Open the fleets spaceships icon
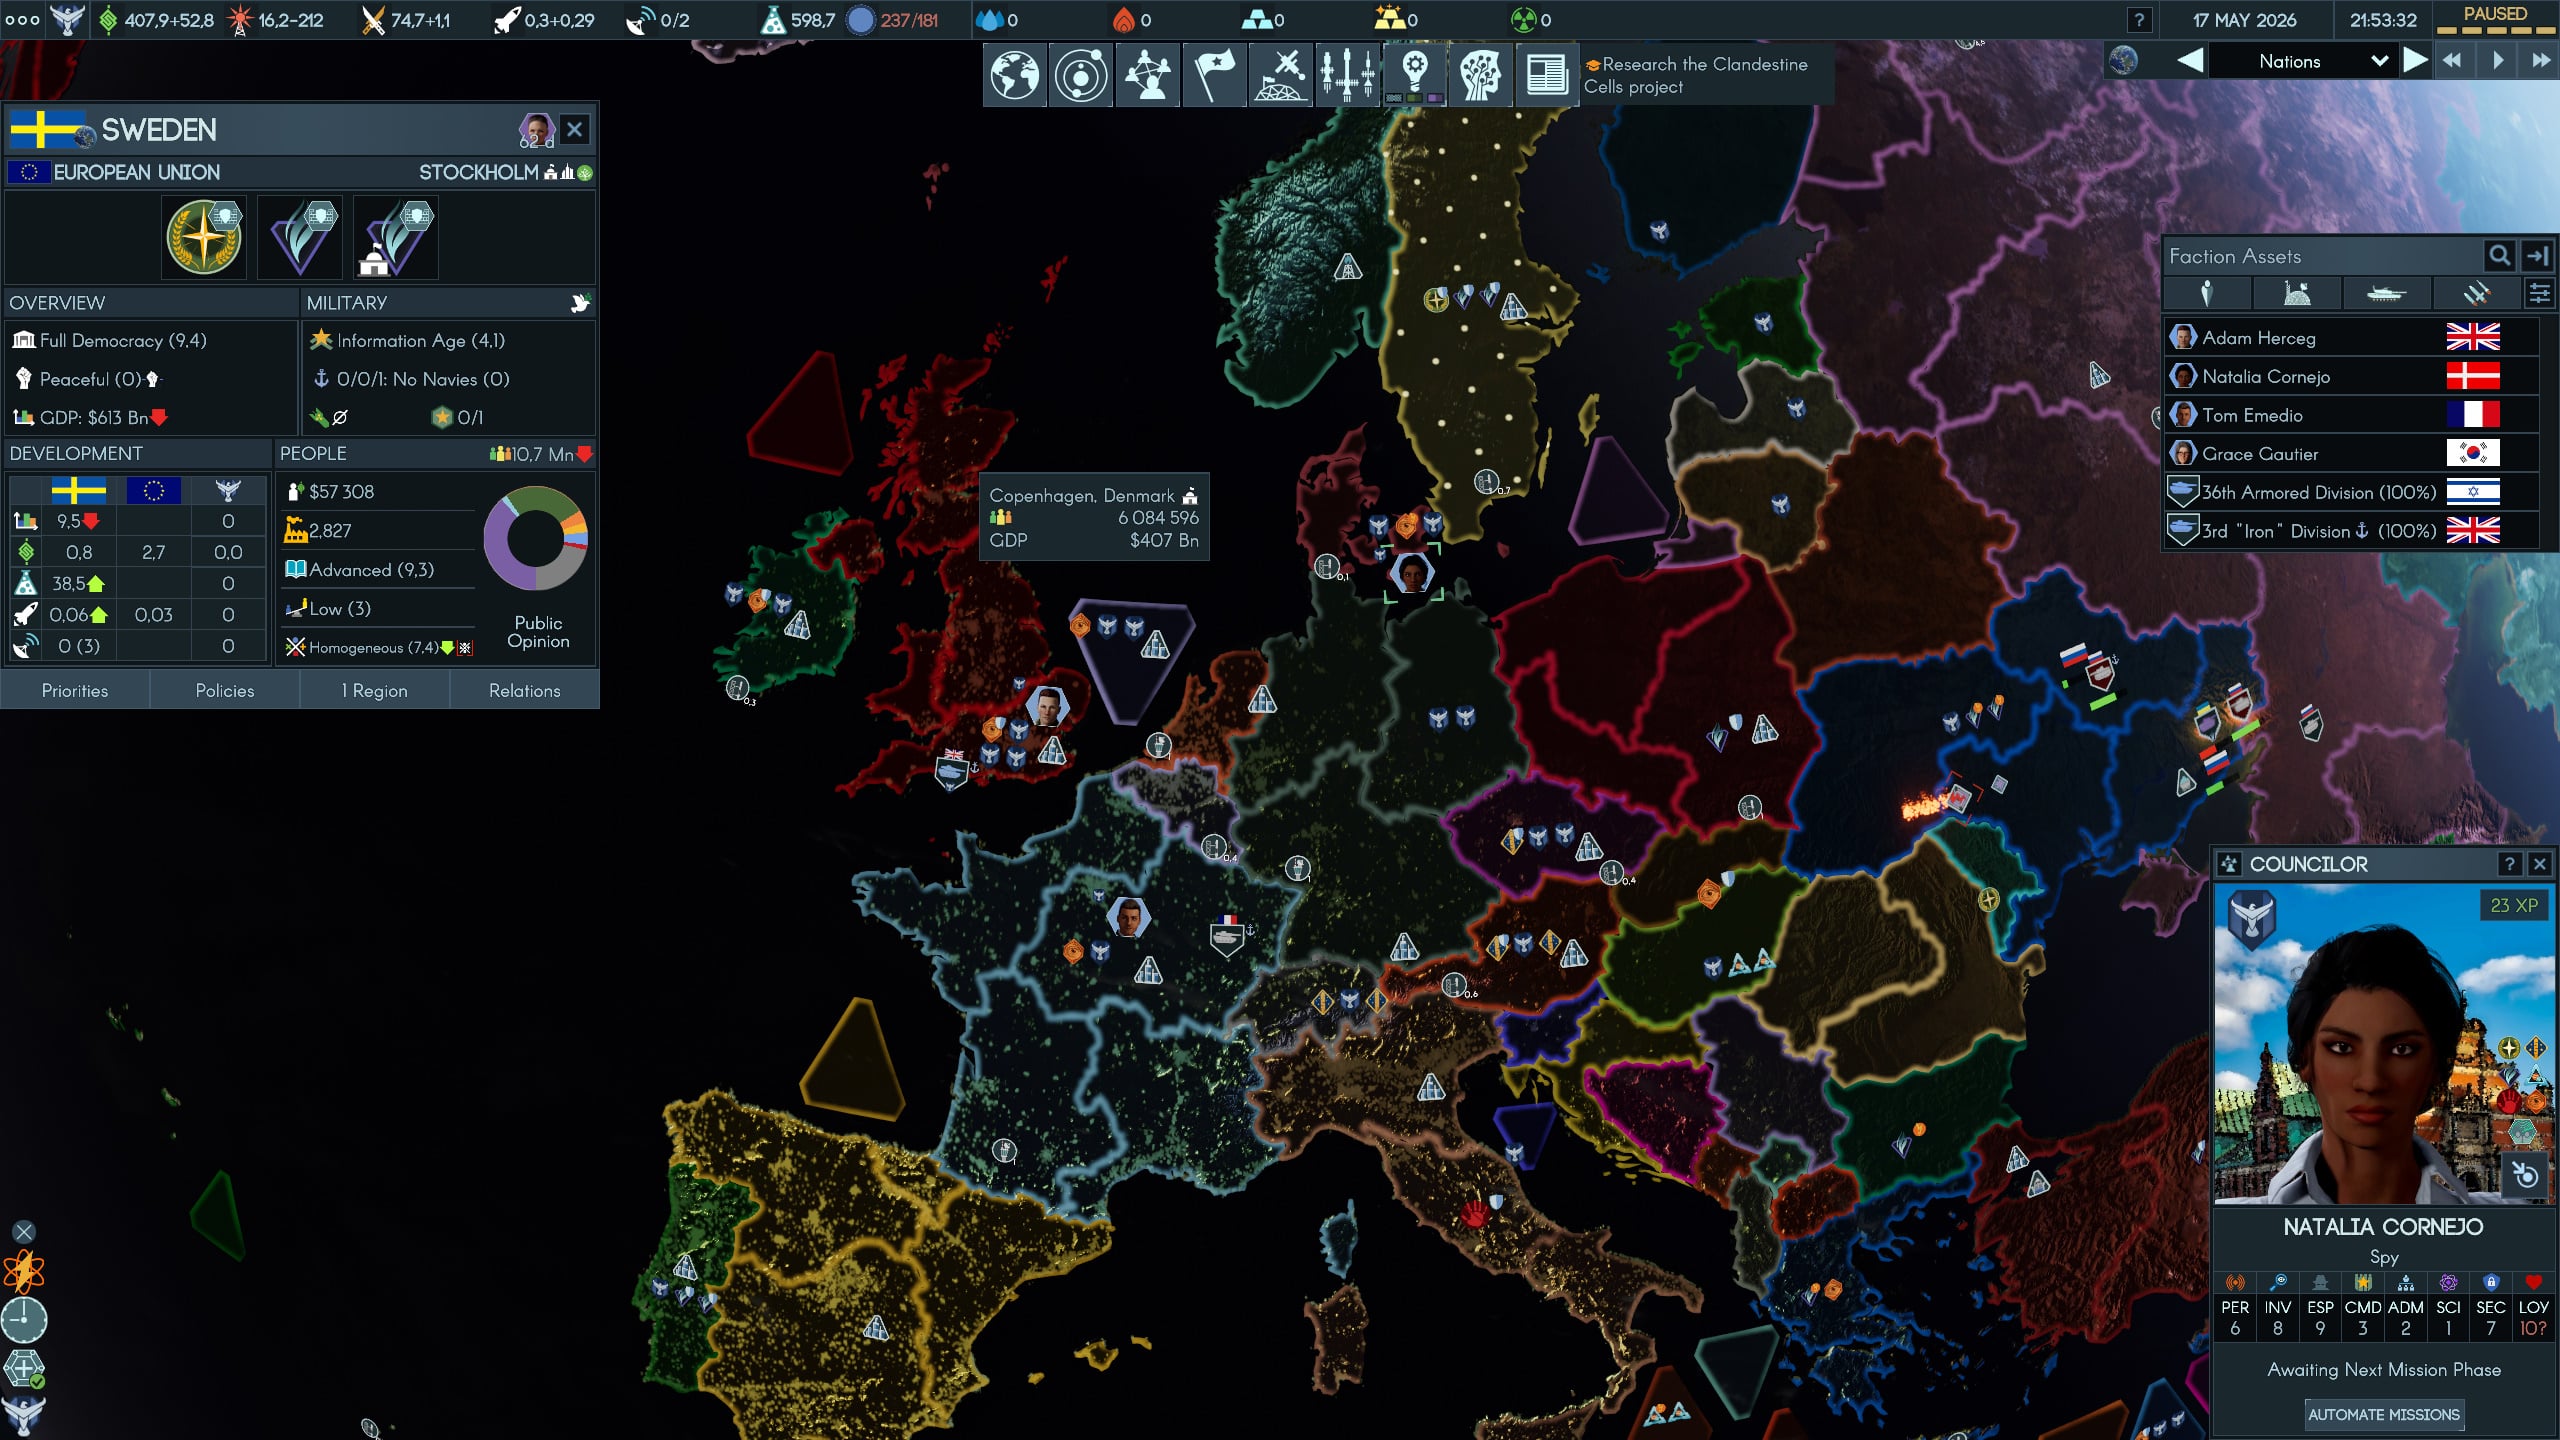The image size is (2560, 1440). click(1347, 75)
